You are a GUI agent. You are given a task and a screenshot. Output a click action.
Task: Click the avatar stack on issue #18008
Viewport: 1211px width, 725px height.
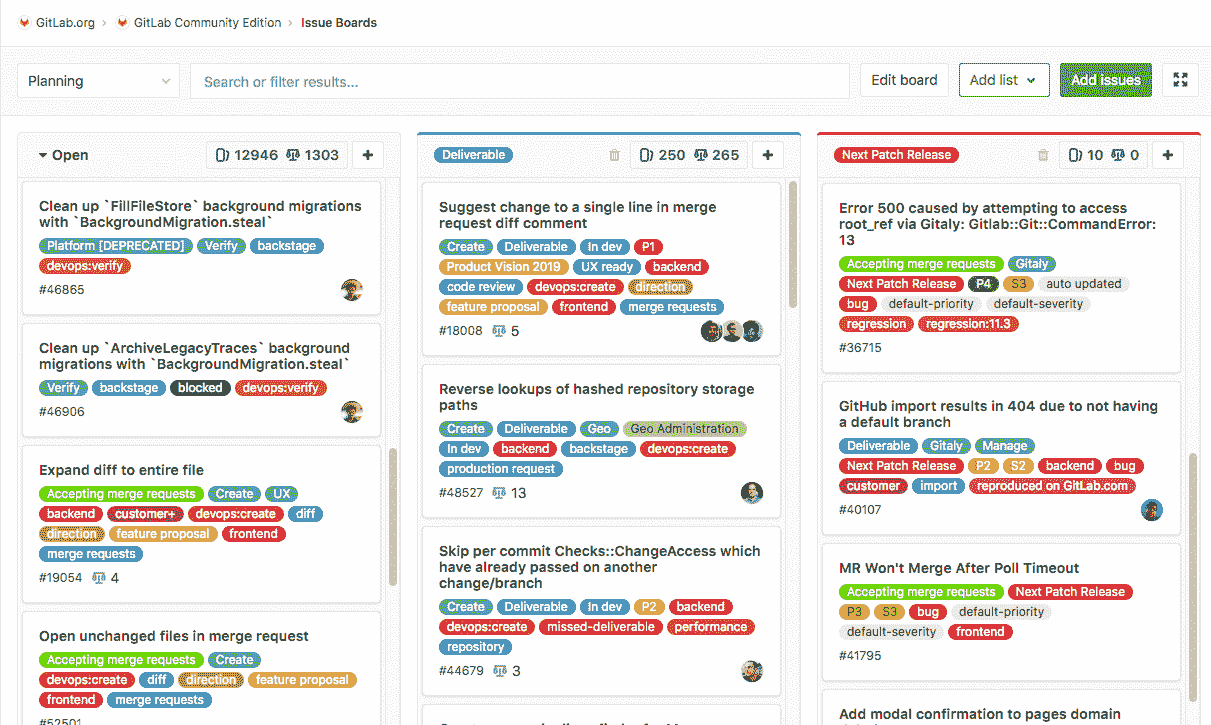(x=731, y=330)
